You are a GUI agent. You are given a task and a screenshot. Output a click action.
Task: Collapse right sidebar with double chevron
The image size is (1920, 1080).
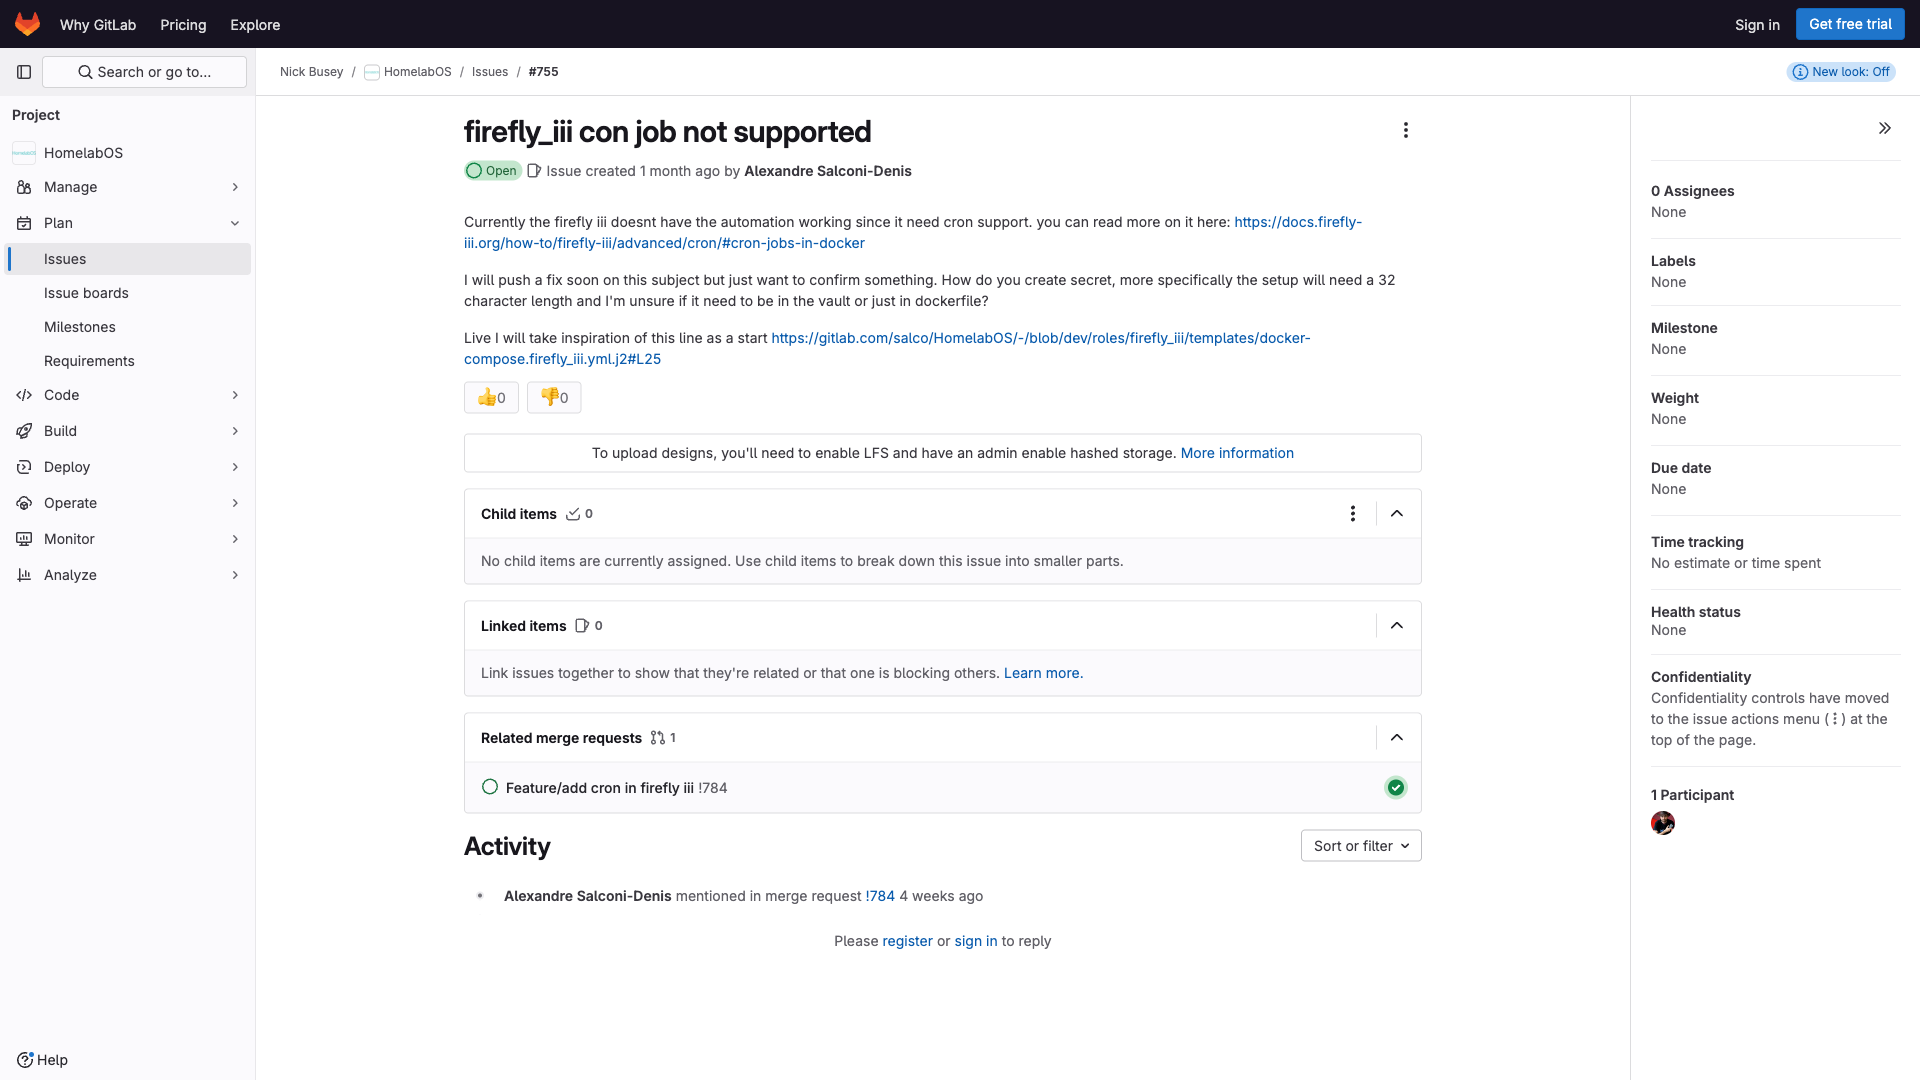point(1884,128)
